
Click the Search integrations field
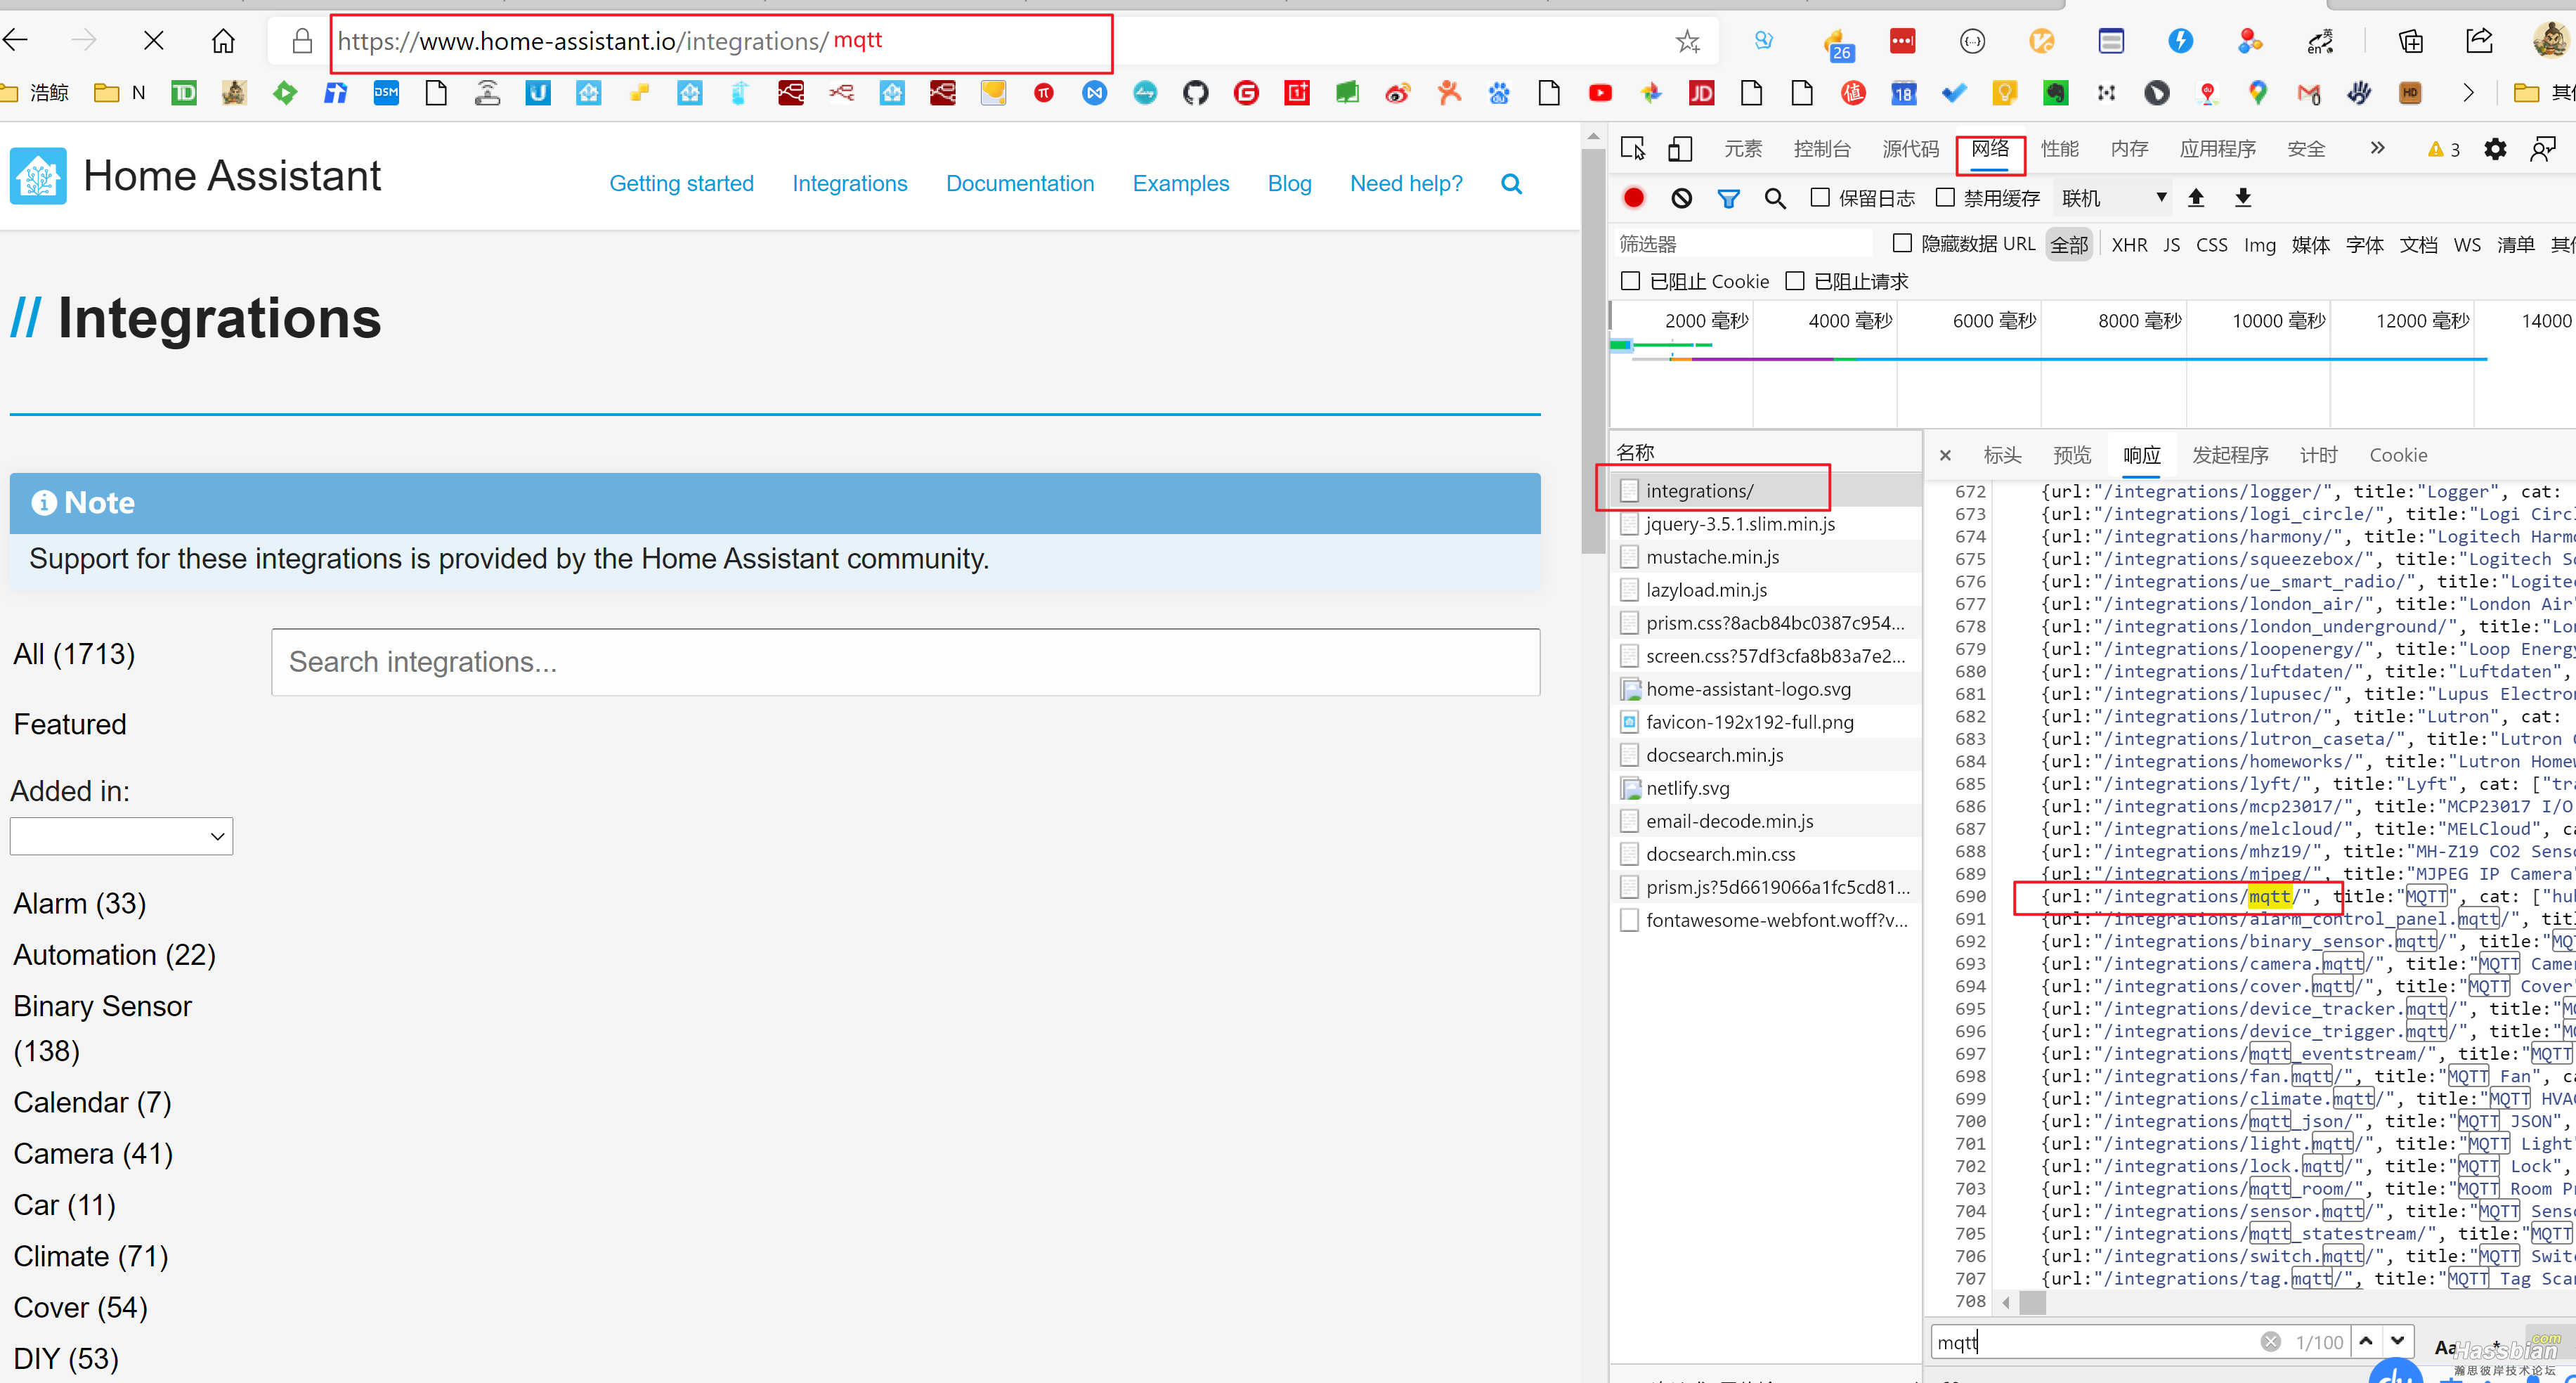point(905,662)
